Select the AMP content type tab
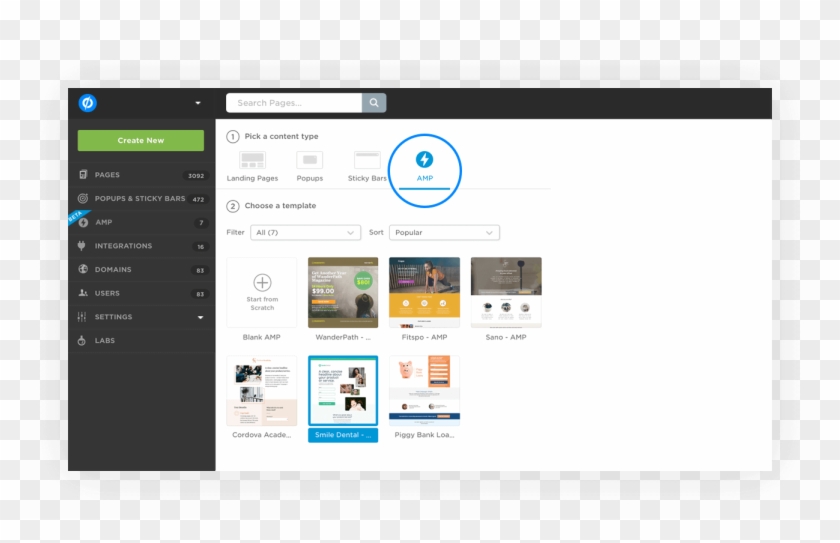Viewport: 840px width, 543px height. pyautogui.click(x=424, y=168)
